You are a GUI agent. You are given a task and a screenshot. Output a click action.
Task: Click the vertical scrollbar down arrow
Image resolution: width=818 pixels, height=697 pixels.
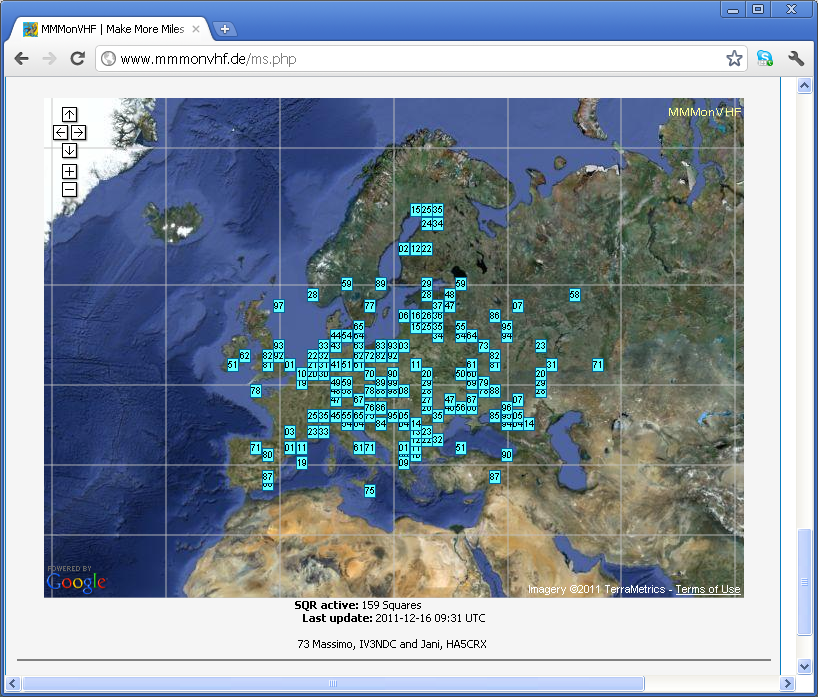point(803,666)
